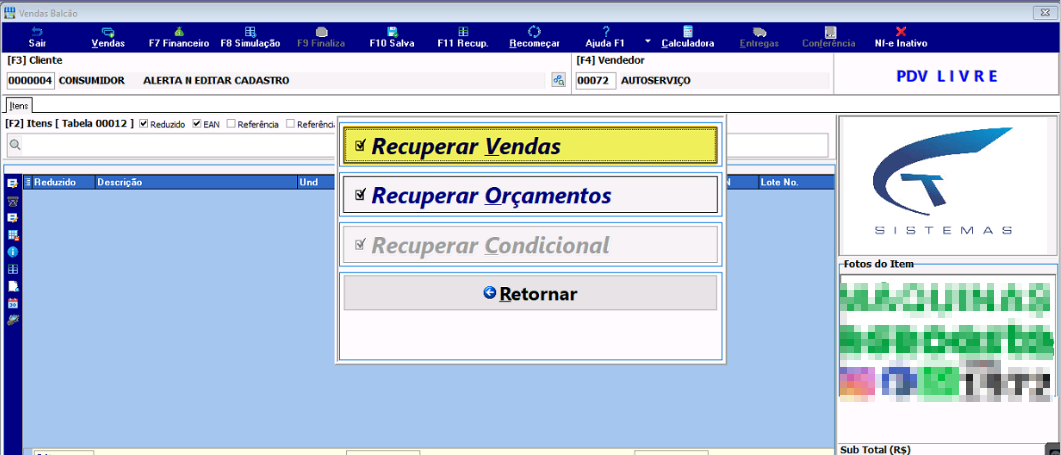Viewport: 1061px width, 455px height.
Task: Enable the Referência checkbox next to EAN
Action: coord(231,124)
